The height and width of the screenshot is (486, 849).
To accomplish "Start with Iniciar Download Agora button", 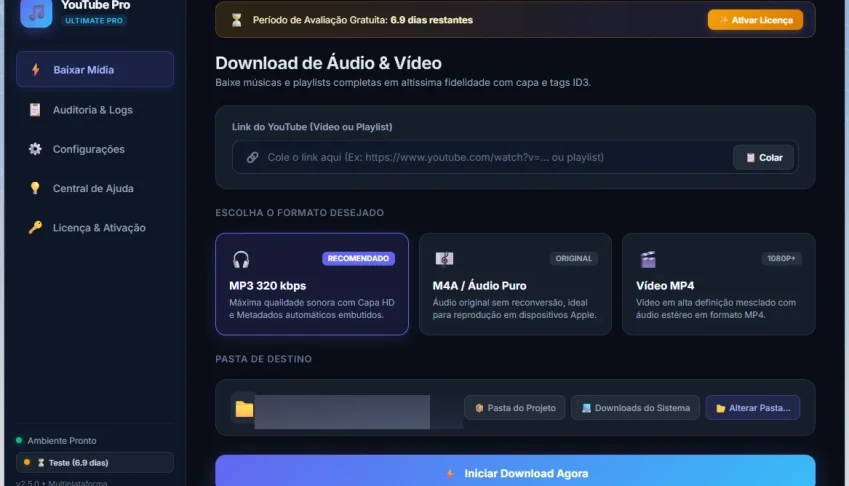I will 515,471.
